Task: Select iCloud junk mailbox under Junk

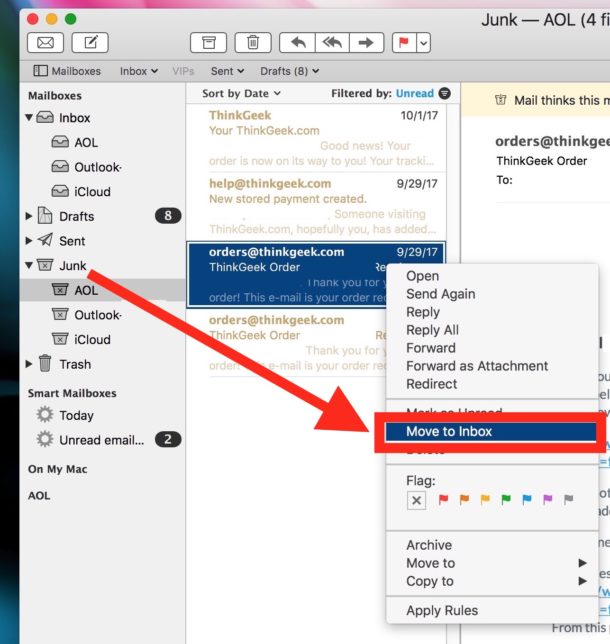Action: (102, 340)
